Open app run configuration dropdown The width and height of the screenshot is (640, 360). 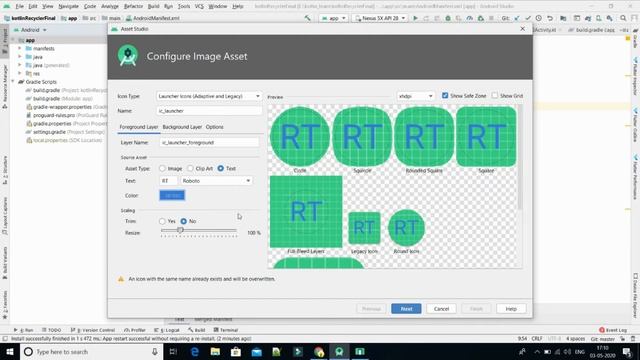pyautogui.click(x=333, y=18)
